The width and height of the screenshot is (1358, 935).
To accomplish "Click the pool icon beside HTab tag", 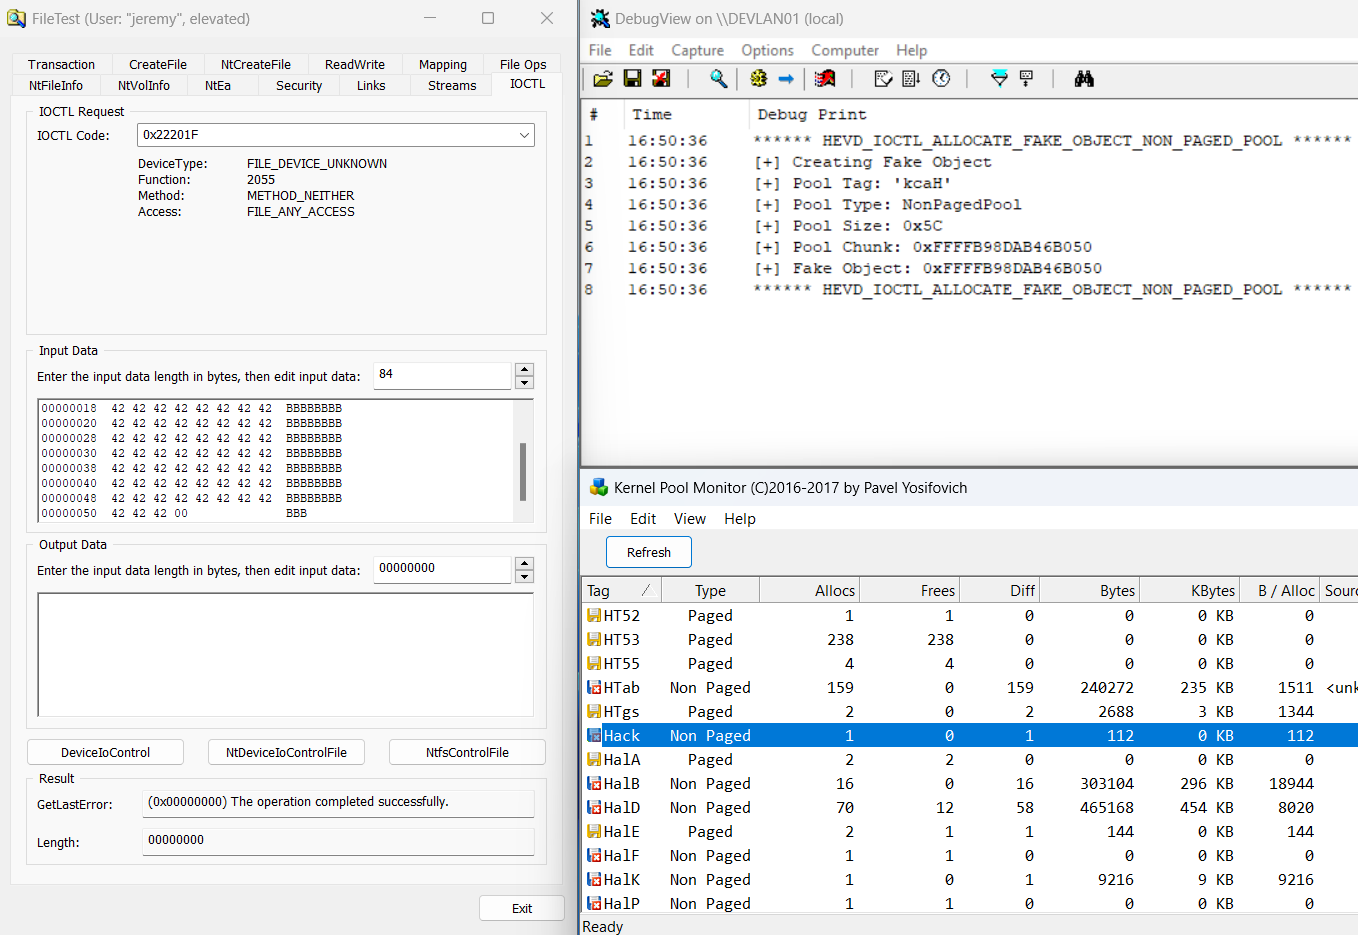I will point(594,687).
